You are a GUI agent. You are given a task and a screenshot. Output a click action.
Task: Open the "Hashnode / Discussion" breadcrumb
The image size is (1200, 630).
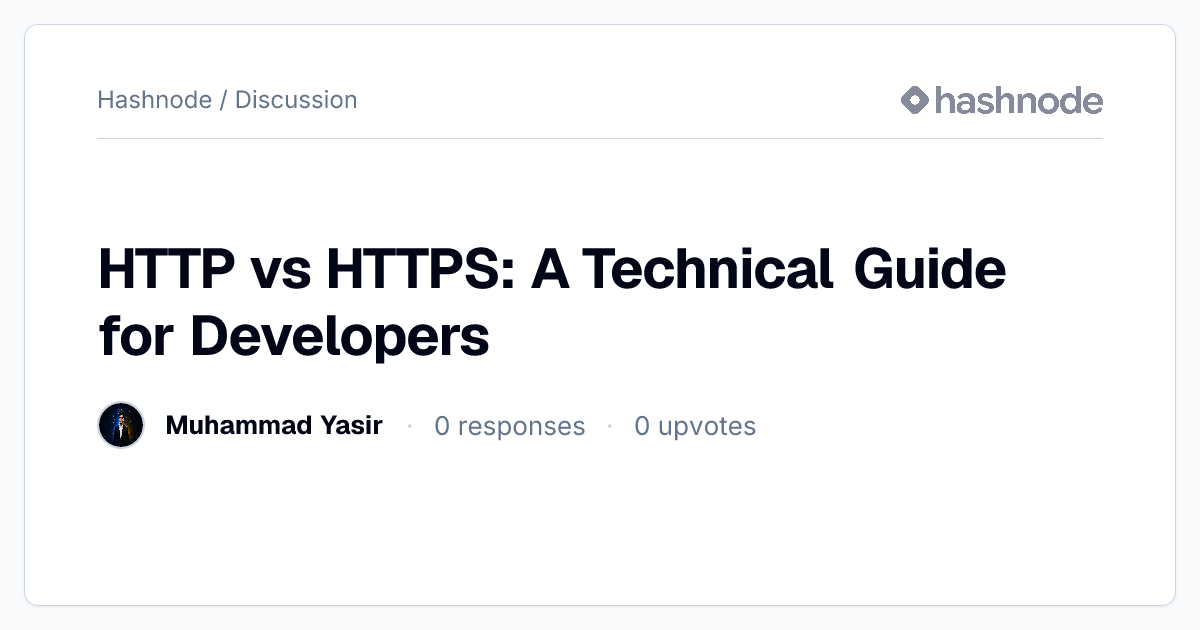tap(227, 100)
